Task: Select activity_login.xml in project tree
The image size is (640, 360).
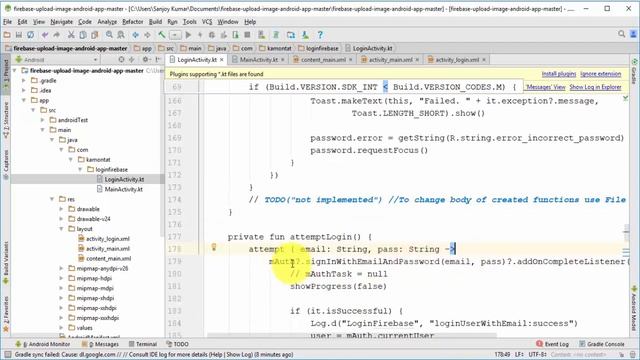Action: (x=107, y=239)
